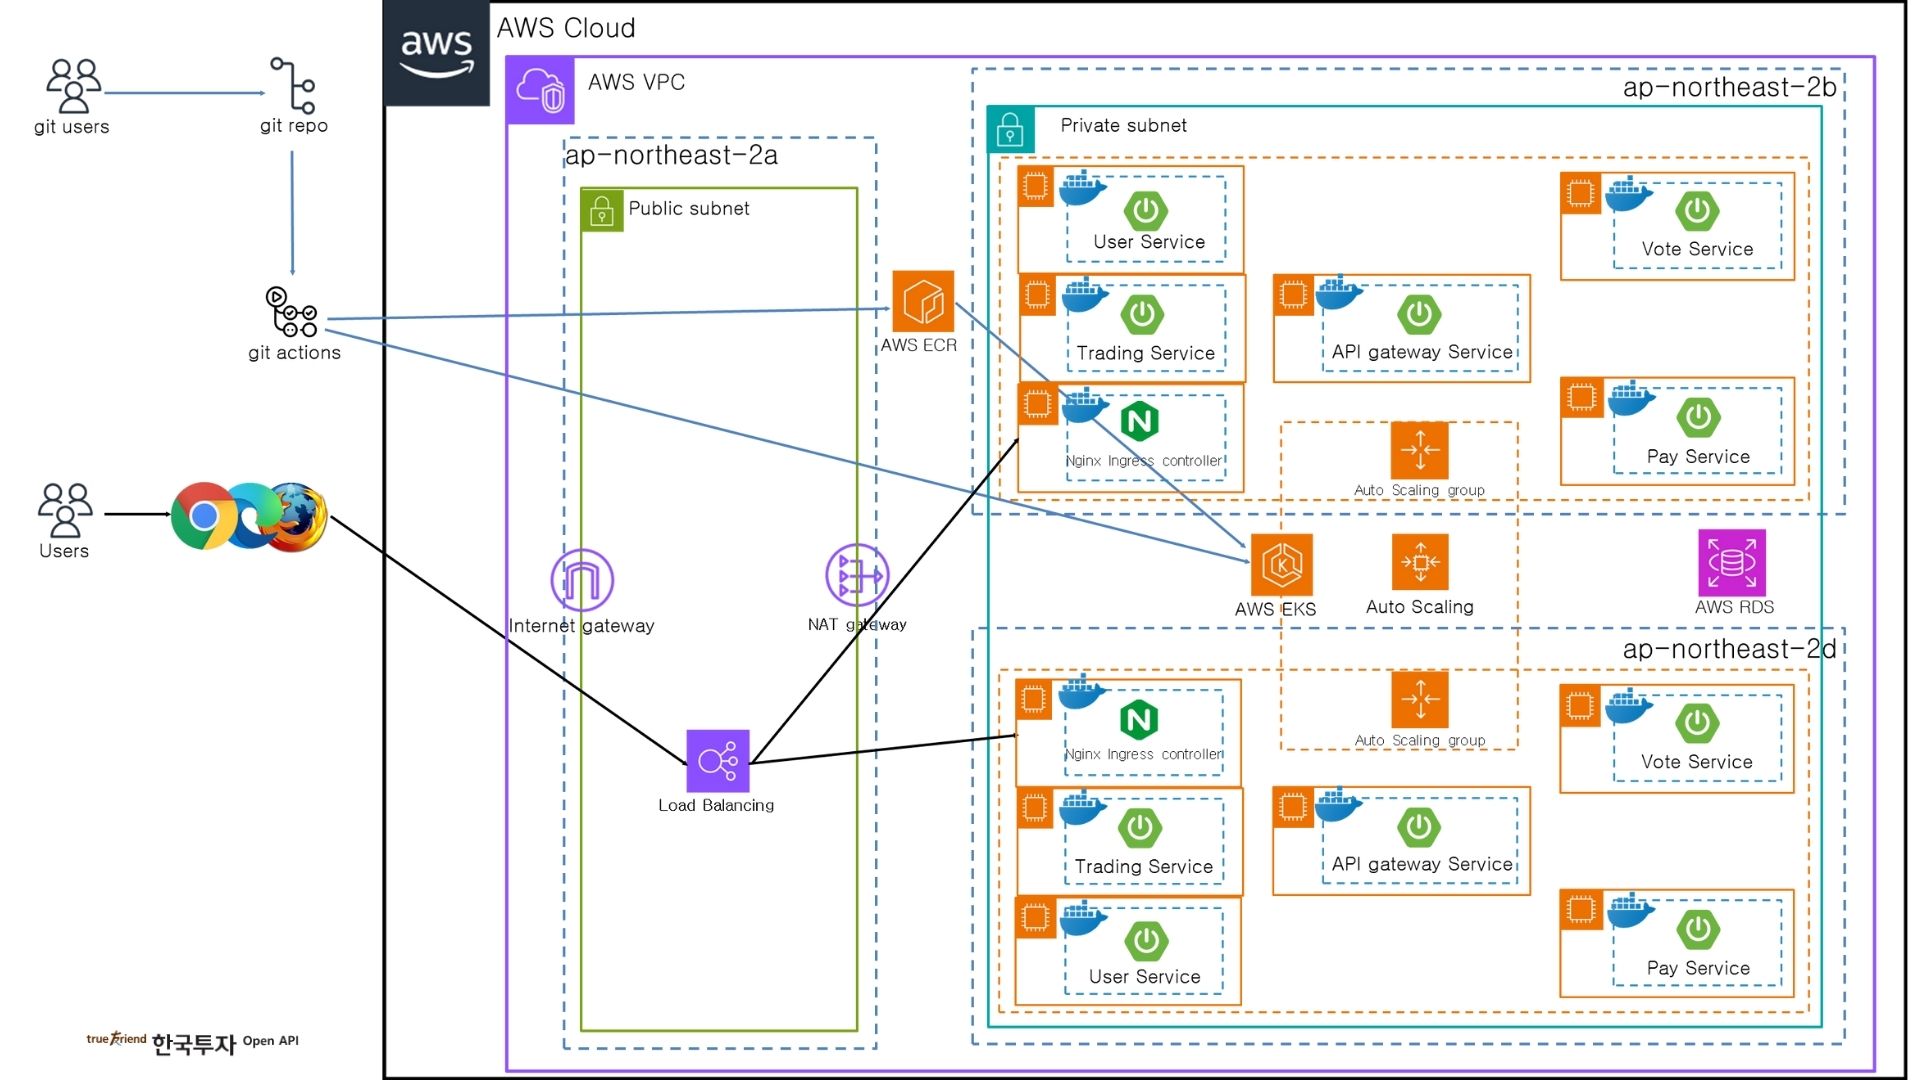Select the AWS VPC cloud shield icon
This screenshot has height=1080, width=1920.
(x=540, y=90)
